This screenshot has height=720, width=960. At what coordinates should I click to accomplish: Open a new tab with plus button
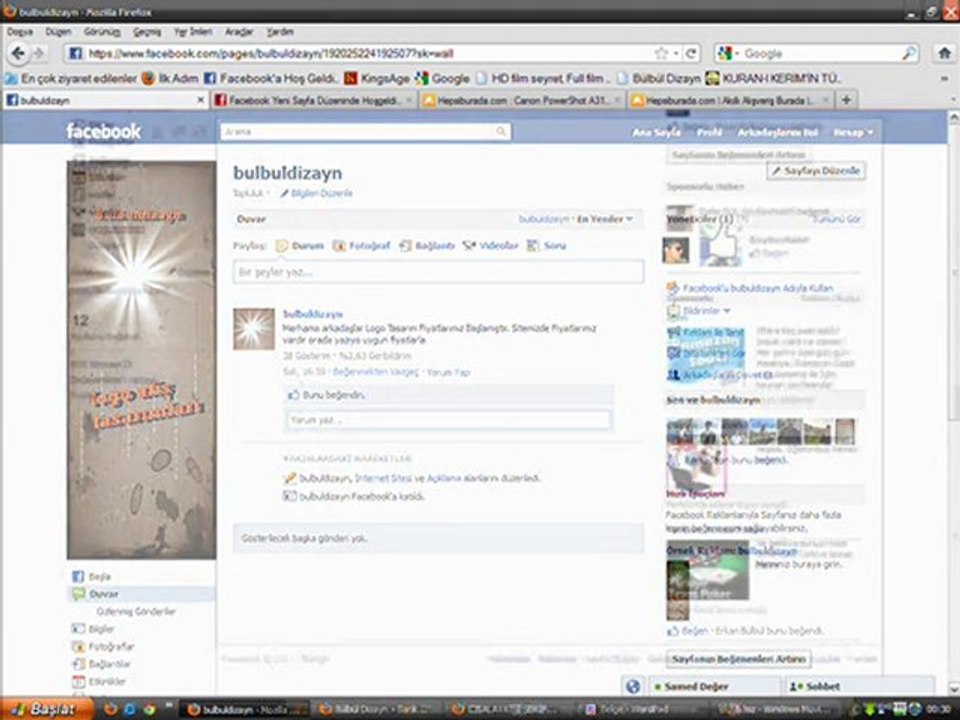tap(846, 100)
